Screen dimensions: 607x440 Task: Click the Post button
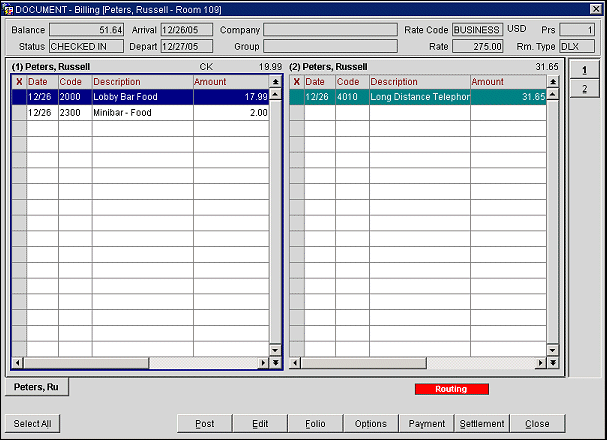[205, 423]
